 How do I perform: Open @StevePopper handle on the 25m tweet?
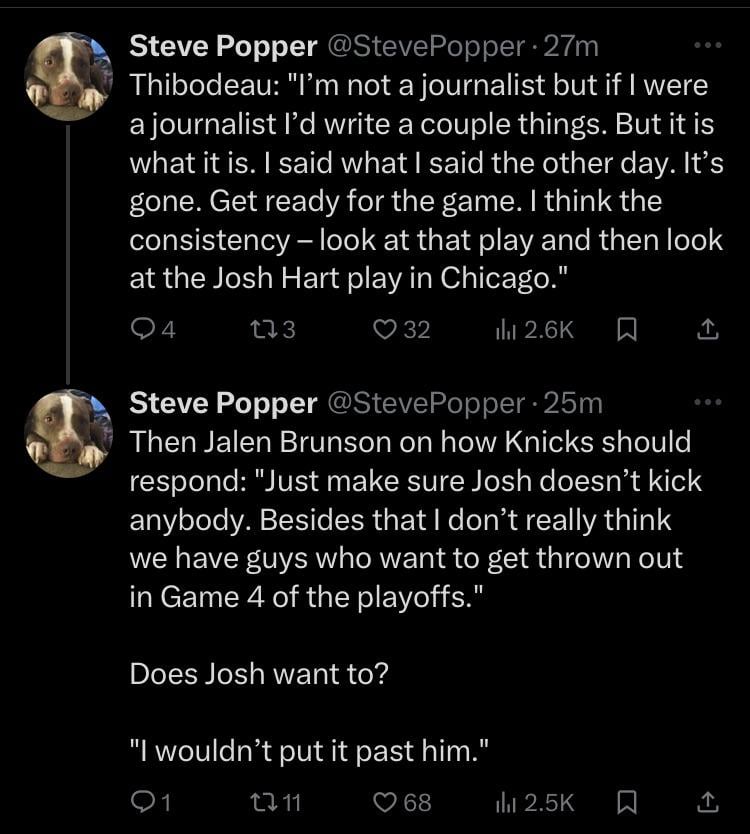tap(425, 403)
